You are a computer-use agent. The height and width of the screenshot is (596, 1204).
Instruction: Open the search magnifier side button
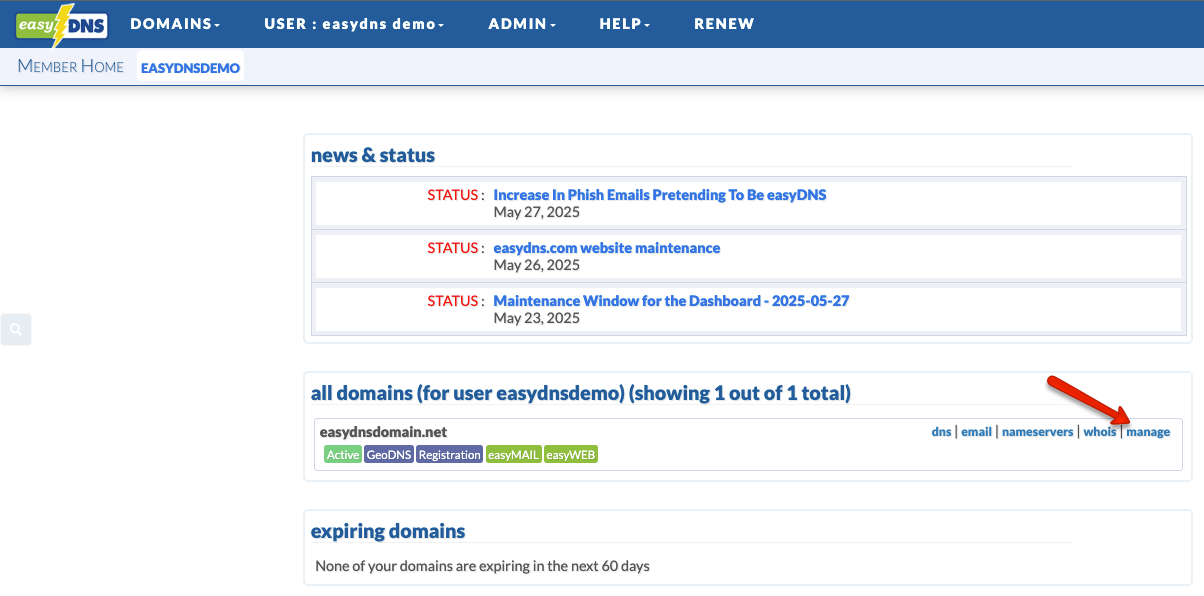click(x=16, y=329)
